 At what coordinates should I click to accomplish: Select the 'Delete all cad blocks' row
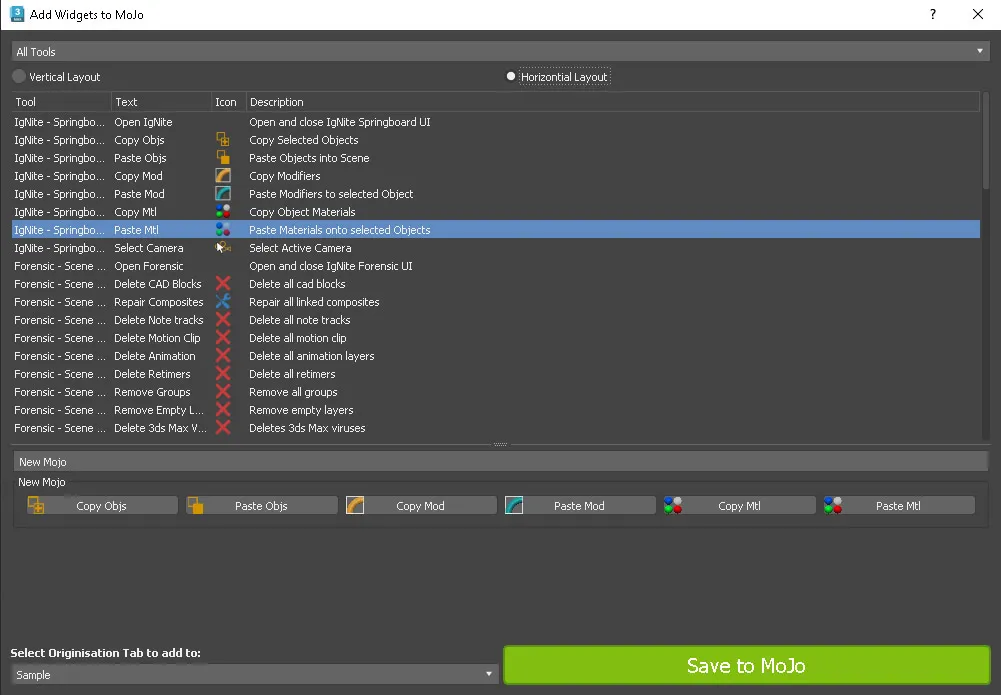[495, 283]
